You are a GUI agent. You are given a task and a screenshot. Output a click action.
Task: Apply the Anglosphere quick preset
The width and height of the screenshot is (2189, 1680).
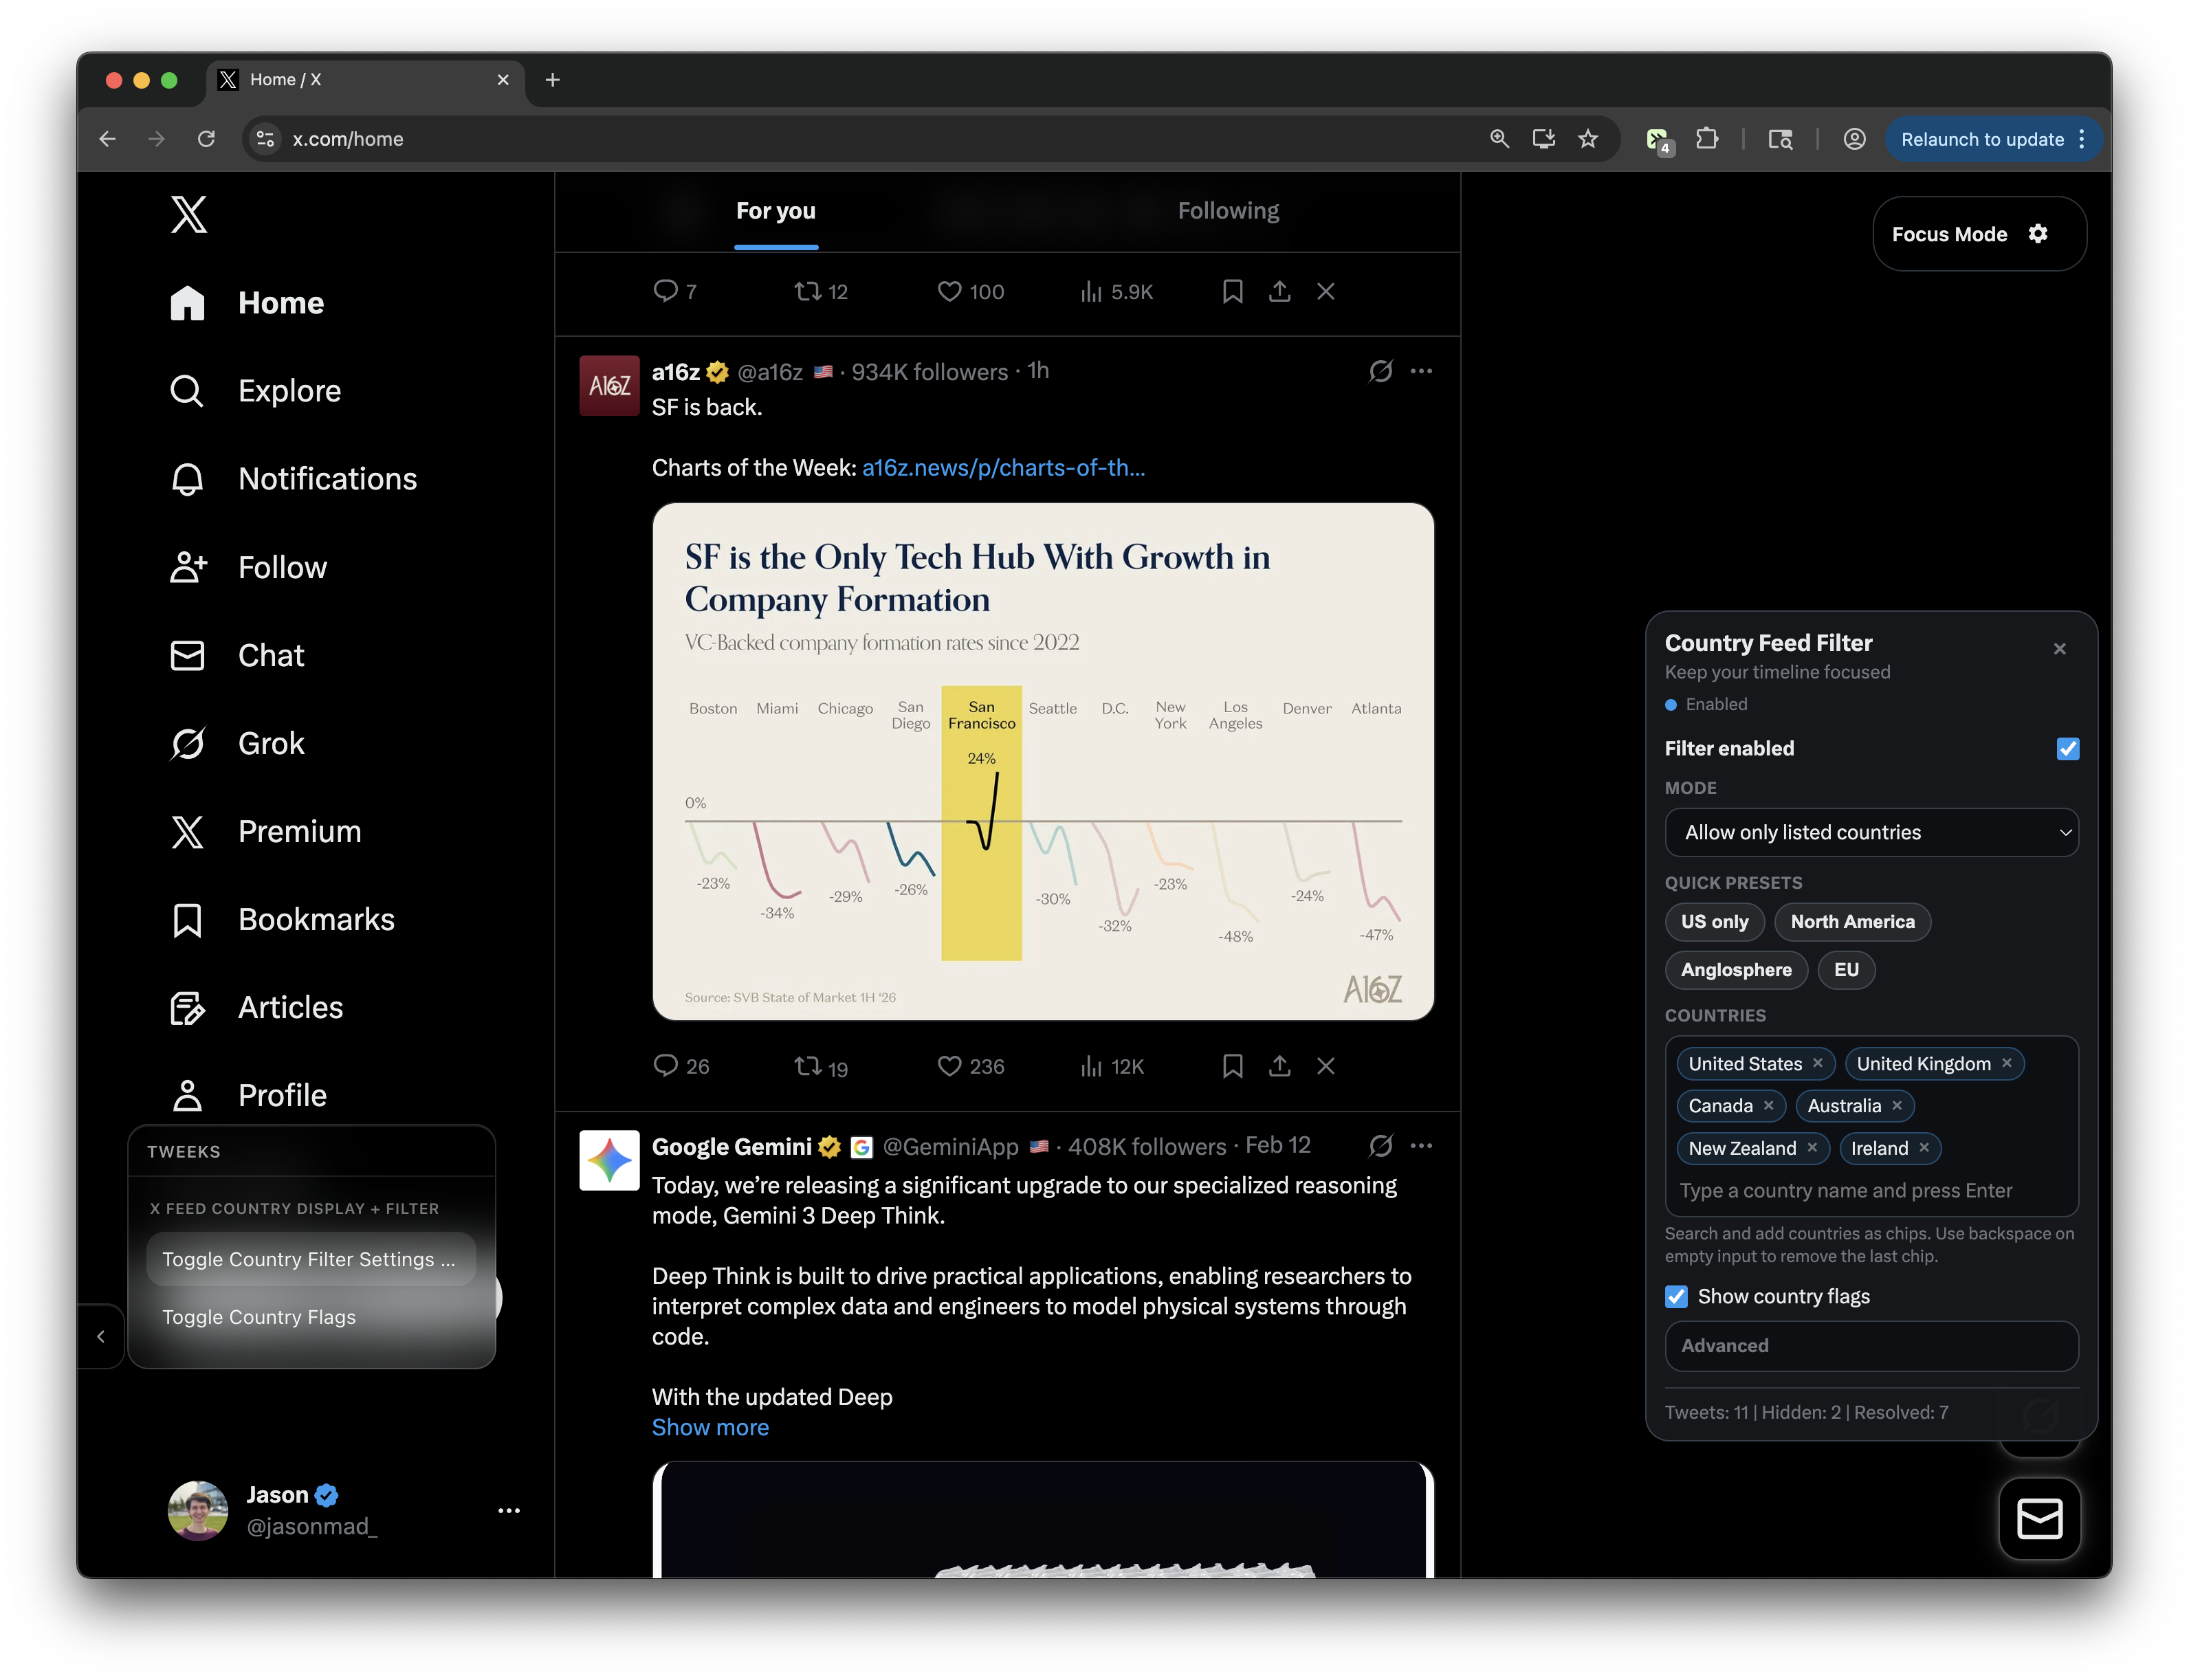click(1736, 970)
